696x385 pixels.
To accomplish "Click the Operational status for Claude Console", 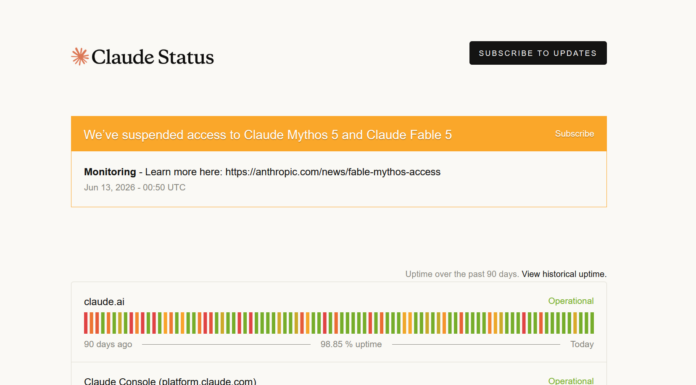I will (x=571, y=381).
